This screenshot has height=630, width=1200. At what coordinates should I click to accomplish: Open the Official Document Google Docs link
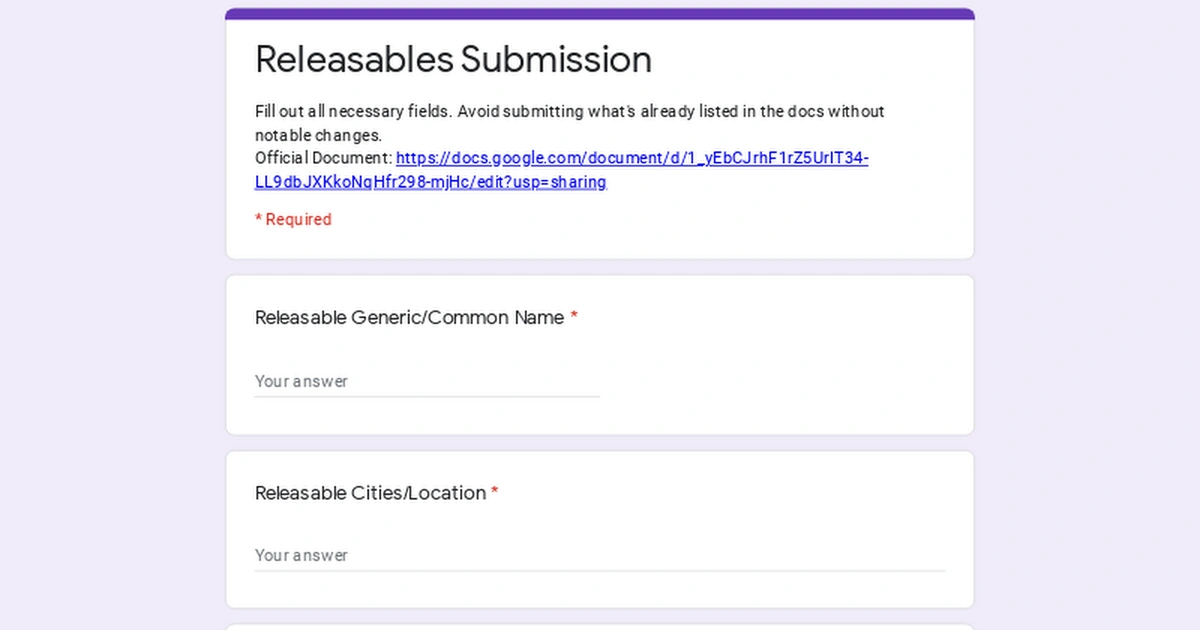pos(632,158)
